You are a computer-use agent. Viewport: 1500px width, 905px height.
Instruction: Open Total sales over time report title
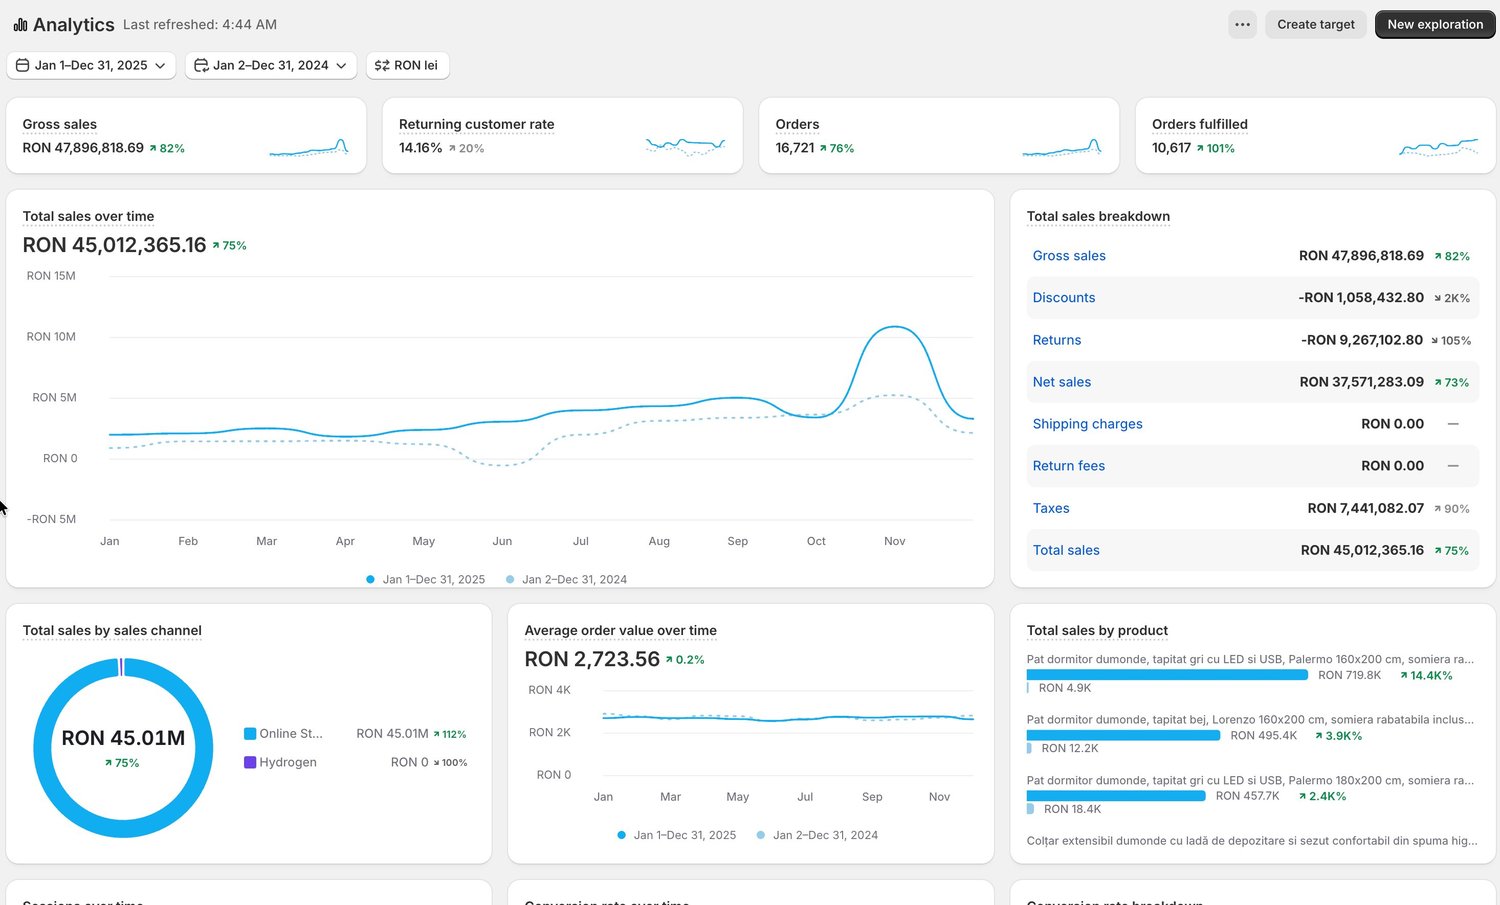(x=88, y=216)
